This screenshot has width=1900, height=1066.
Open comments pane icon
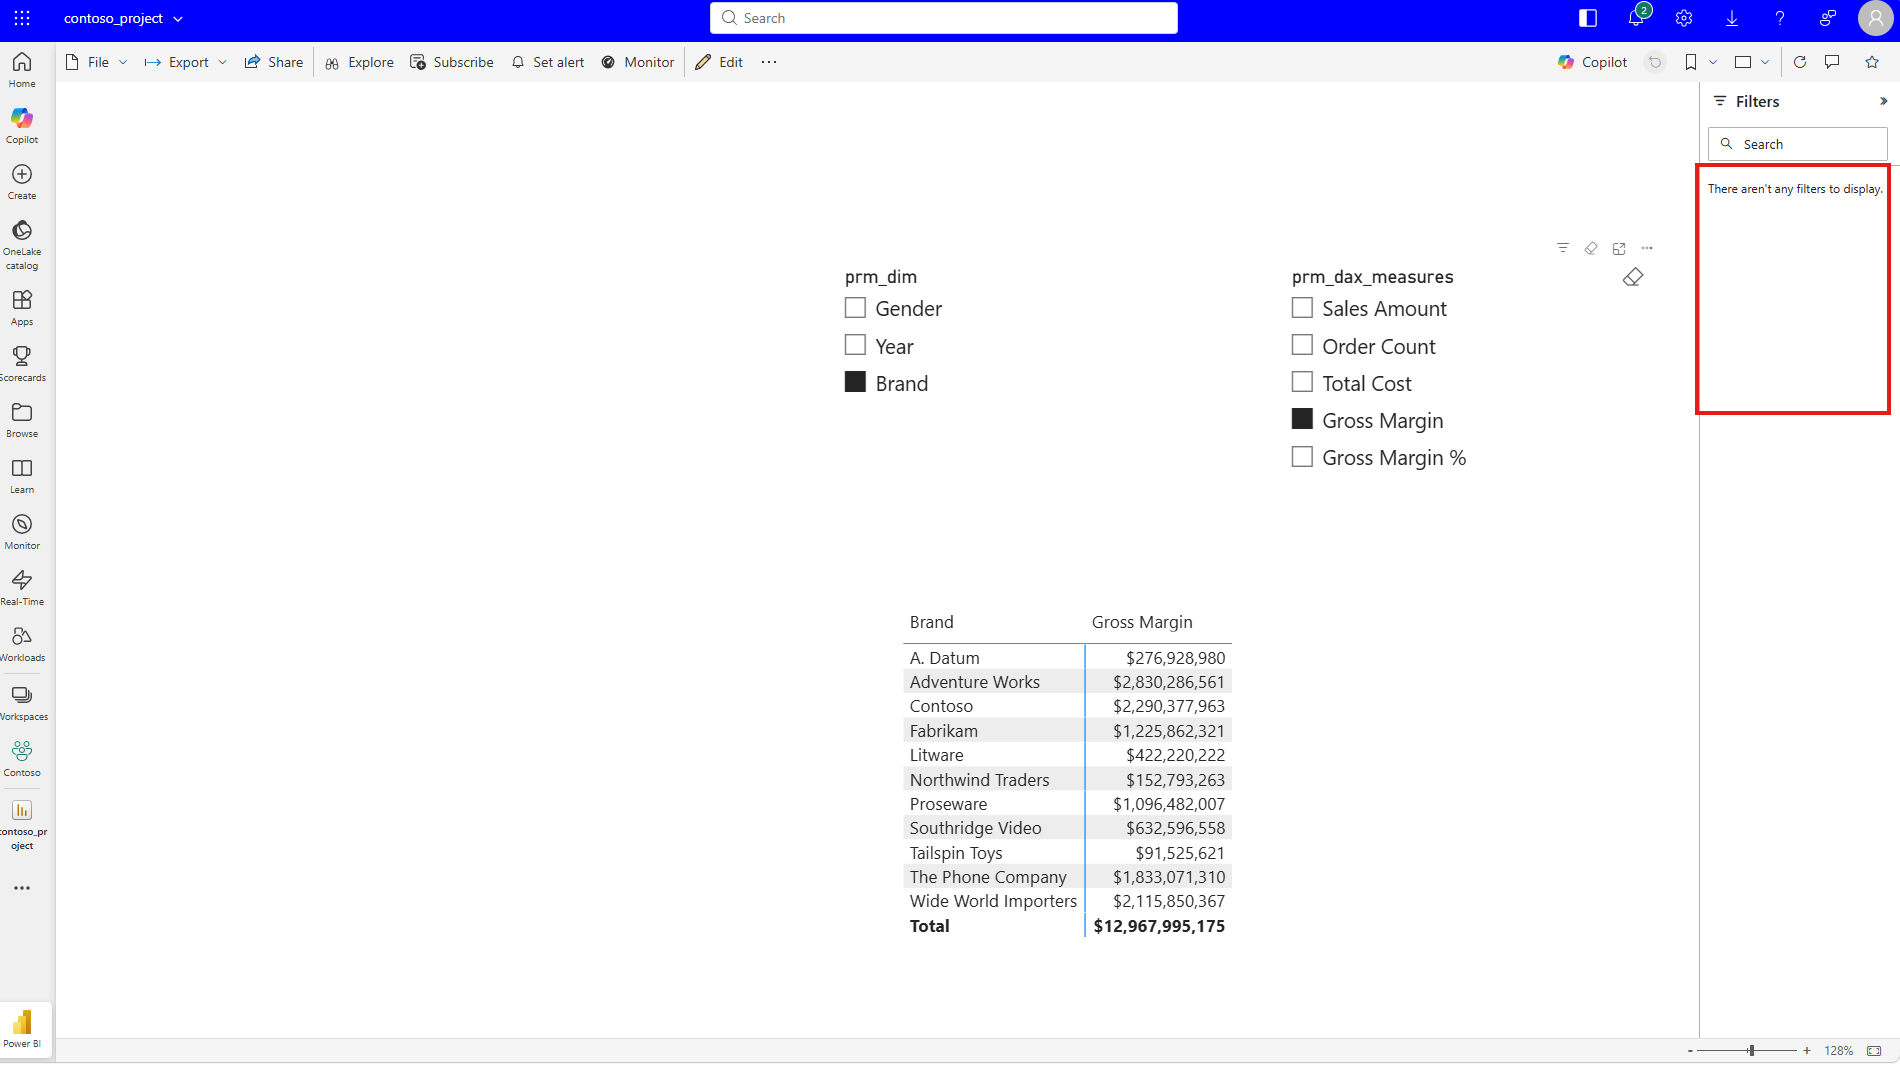click(x=1832, y=62)
